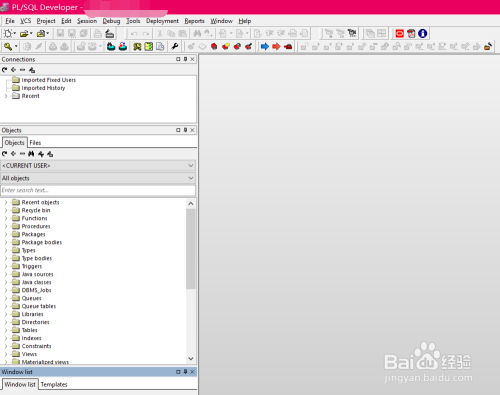Viewport: 500px width, 395px height.
Task: Click the lightning filter icon in the Objects toolbar
Action: 41,154
